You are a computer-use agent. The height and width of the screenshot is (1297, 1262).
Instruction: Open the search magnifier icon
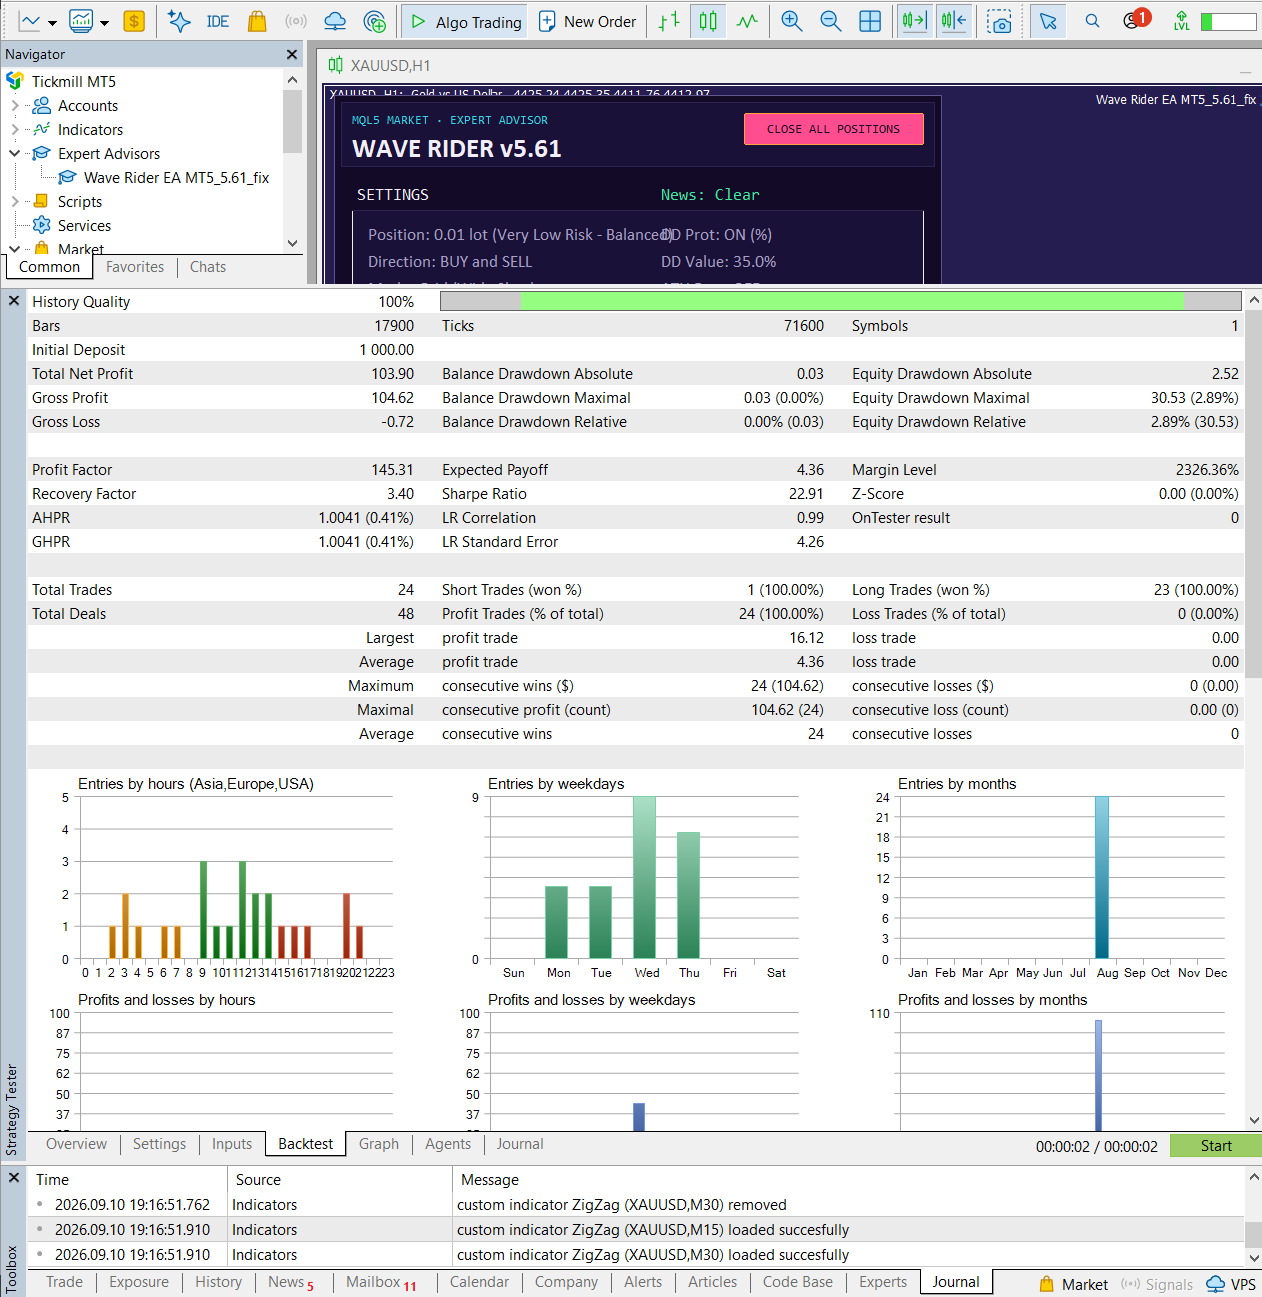point(1092,21)
